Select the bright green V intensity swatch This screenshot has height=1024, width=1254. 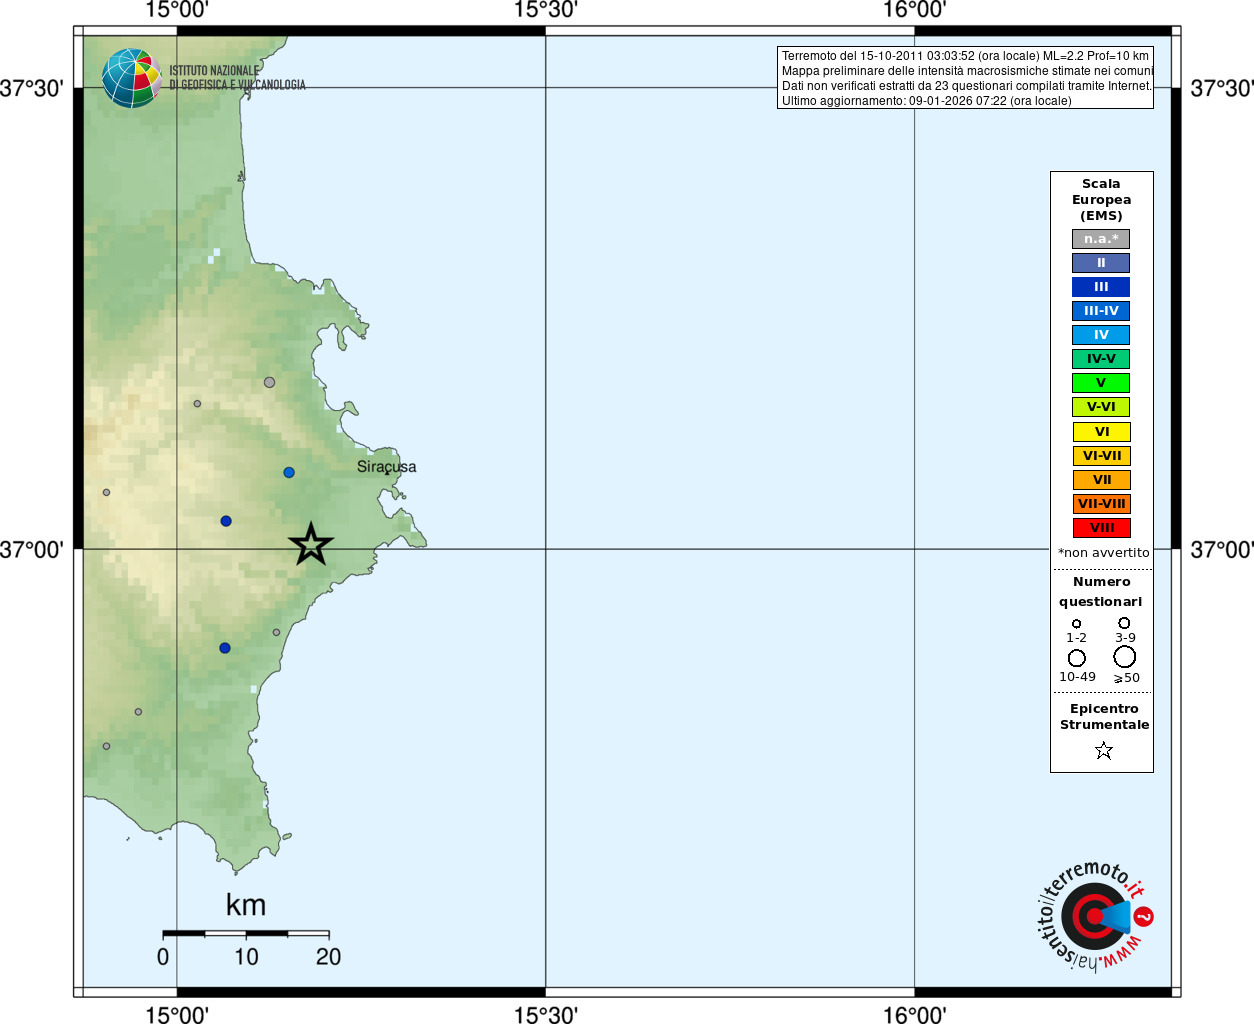click(1101, 383)
